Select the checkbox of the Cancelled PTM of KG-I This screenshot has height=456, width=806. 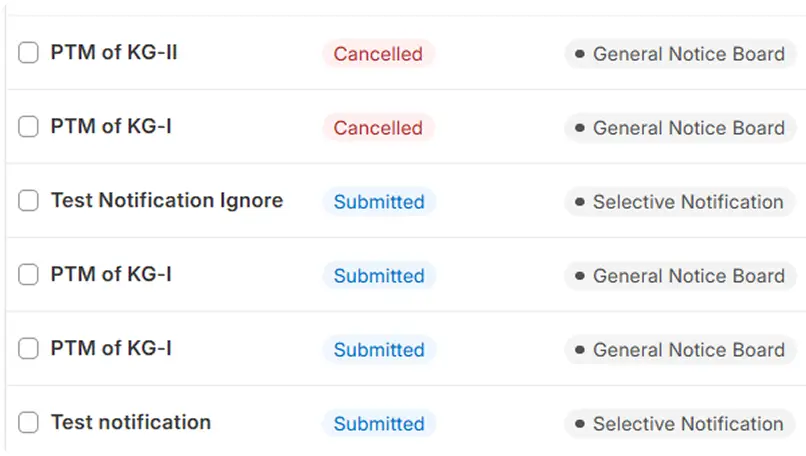click(29, 127)
